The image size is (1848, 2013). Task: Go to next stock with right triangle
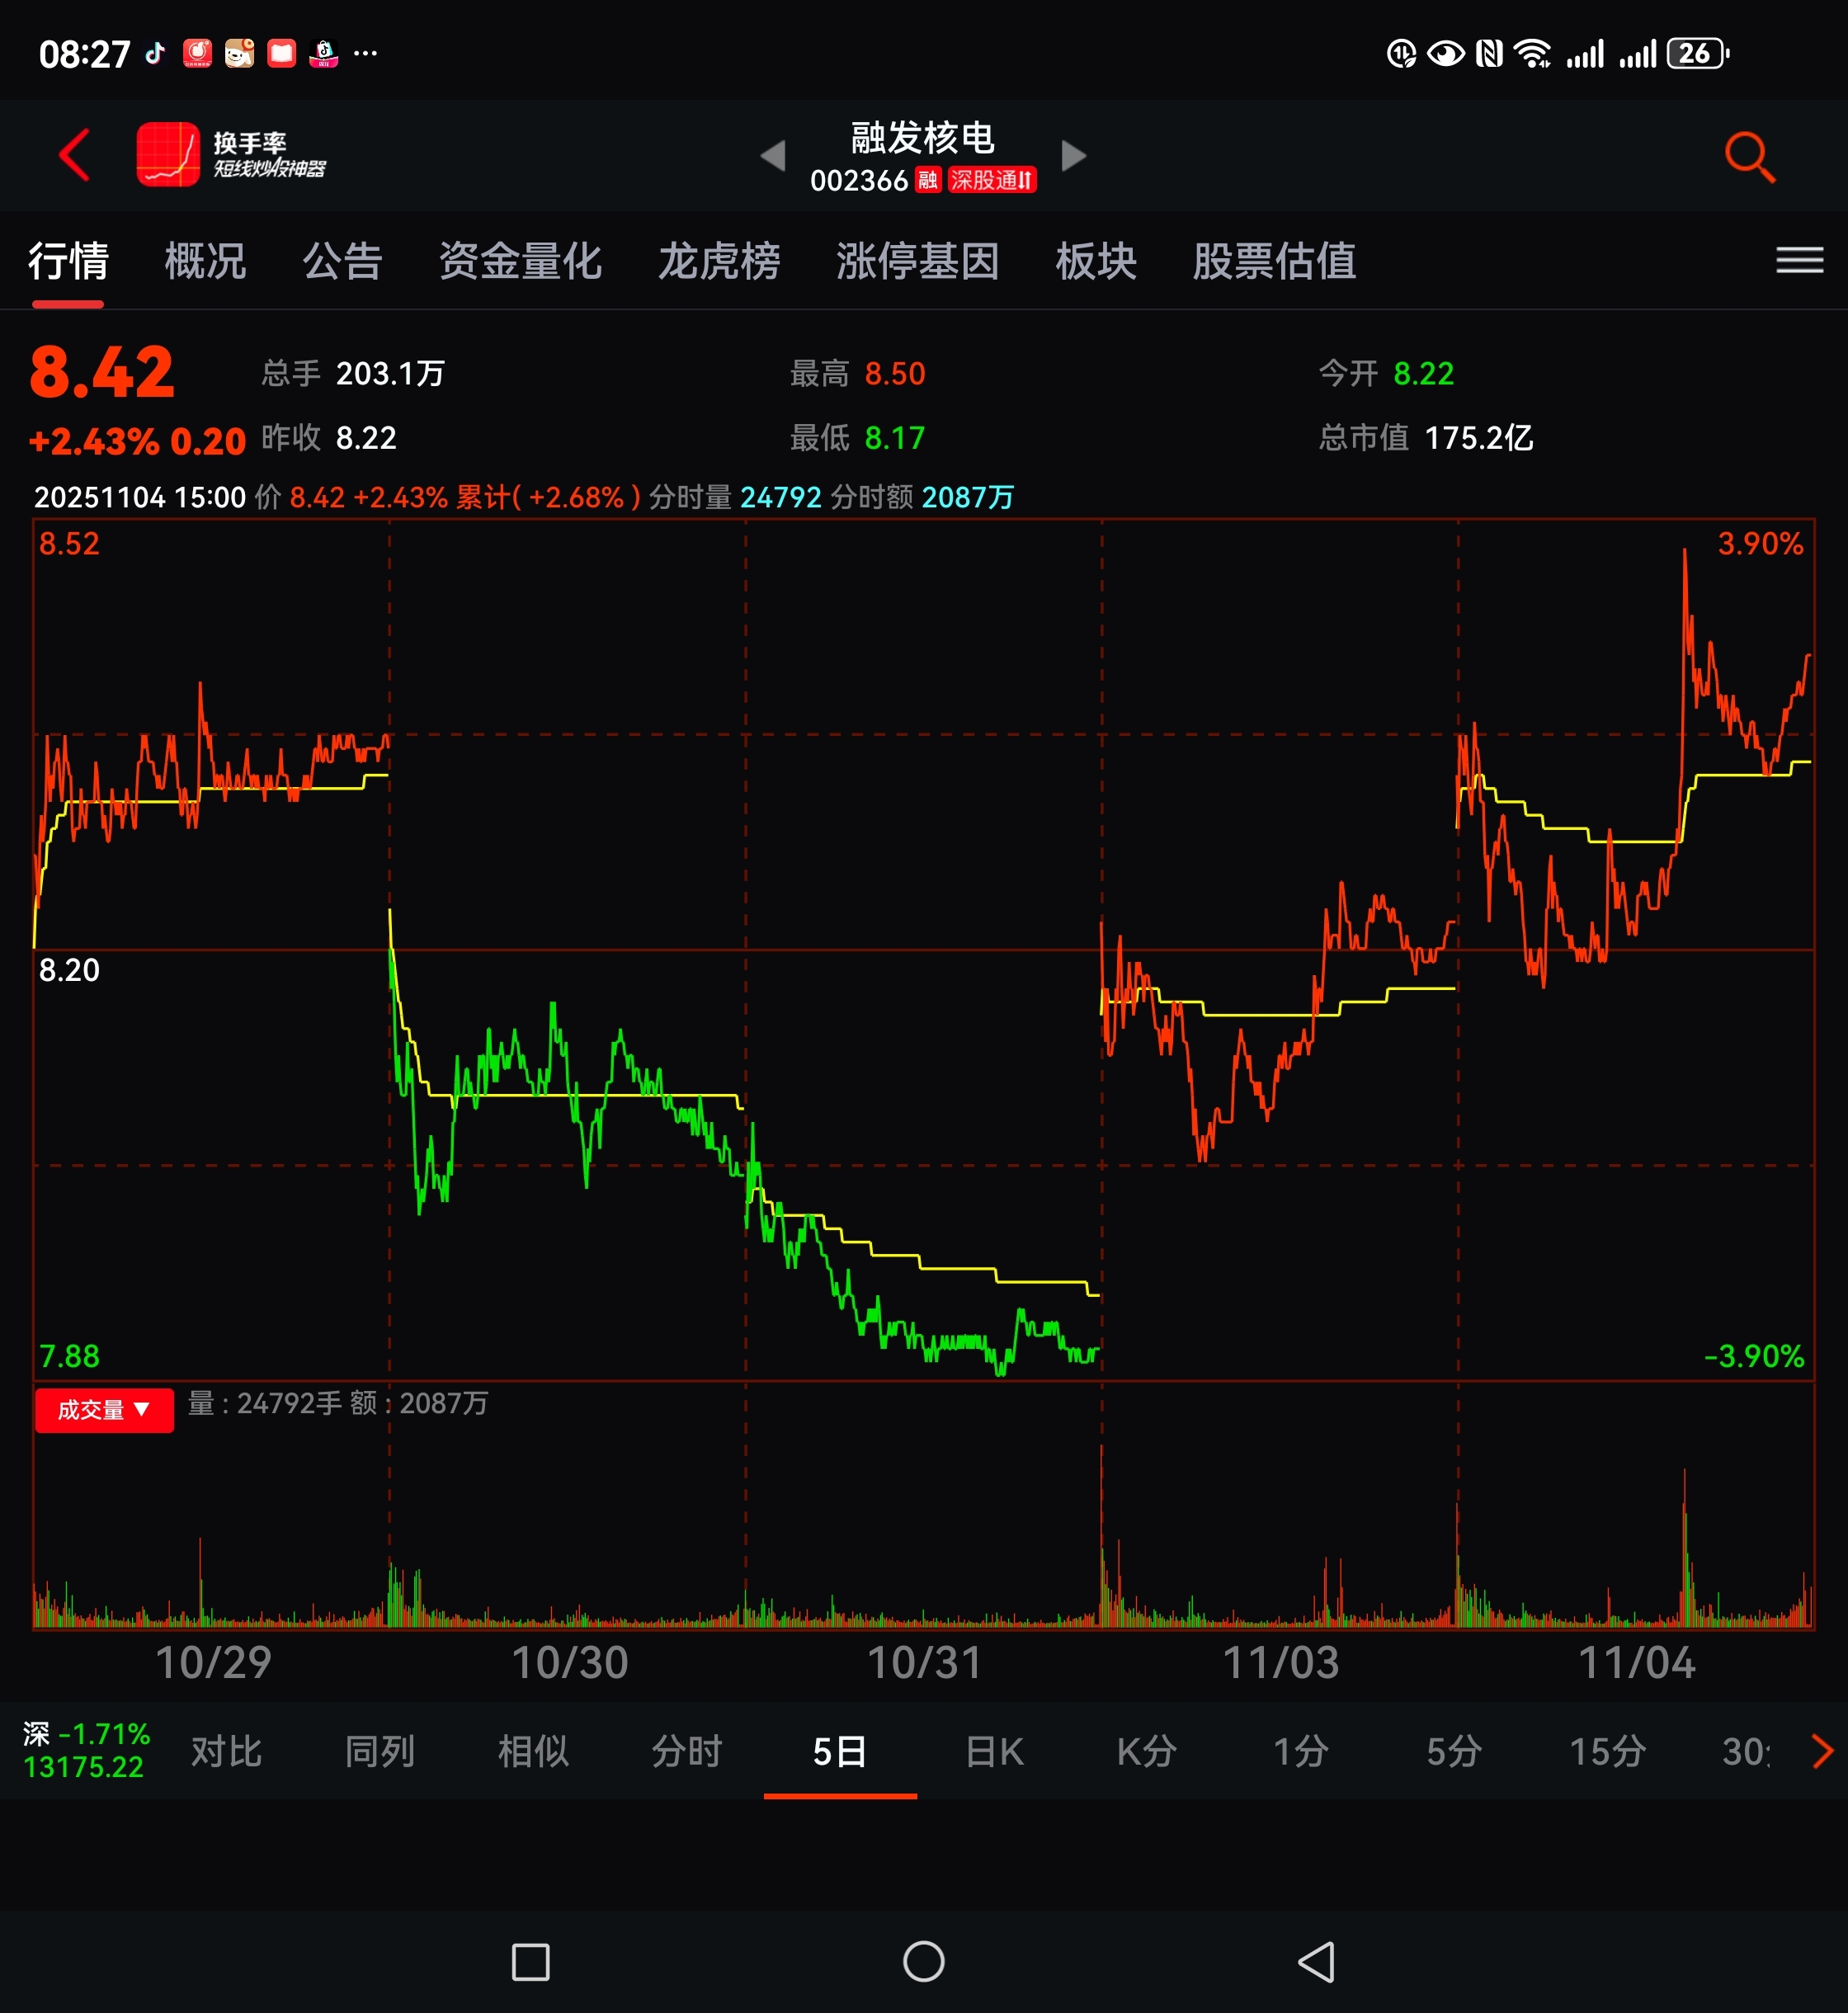[x=1073, y=156]
